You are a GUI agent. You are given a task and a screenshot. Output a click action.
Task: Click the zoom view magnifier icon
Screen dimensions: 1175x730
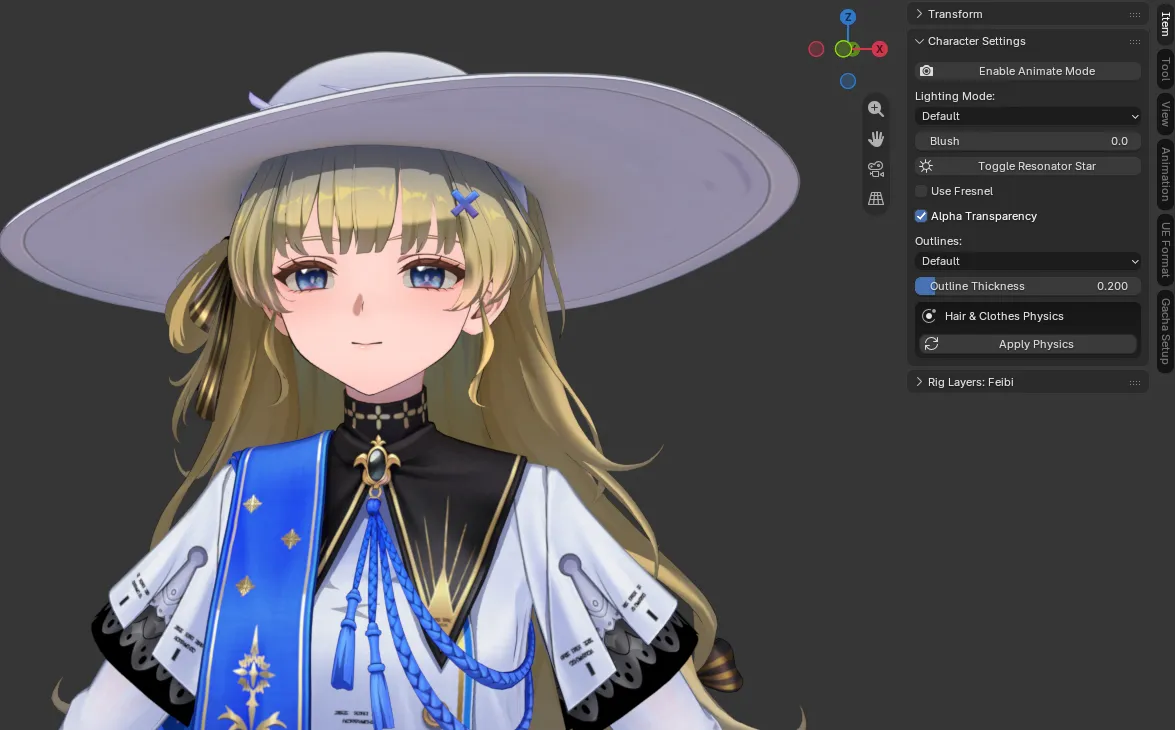[875, 109]
